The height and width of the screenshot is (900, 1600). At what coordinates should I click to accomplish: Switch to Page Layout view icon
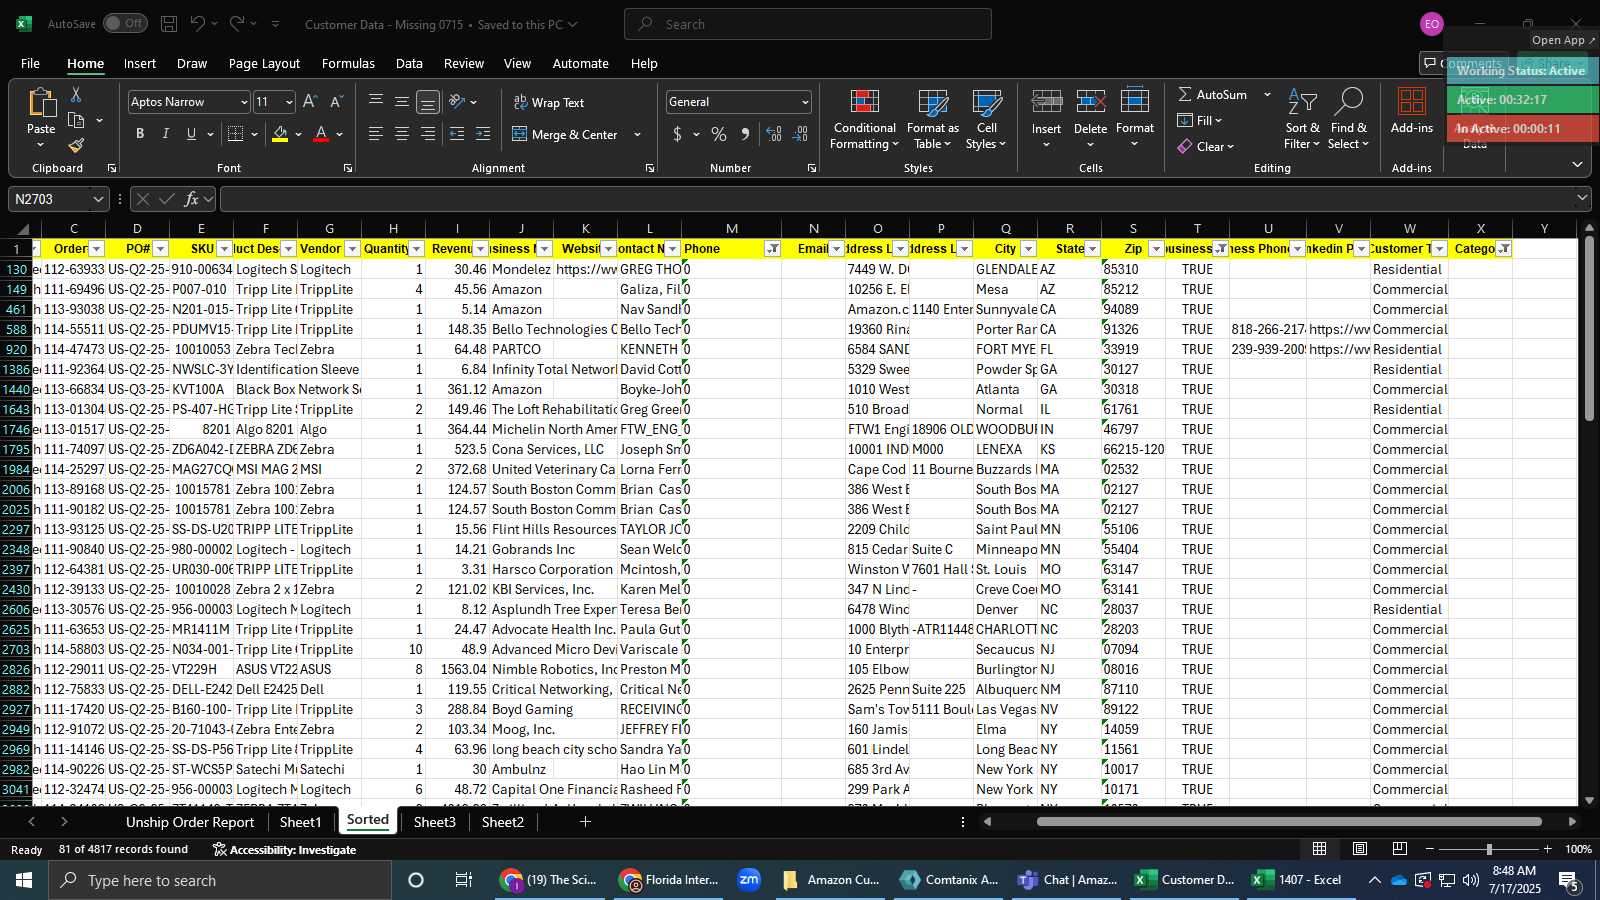(1360, 849)
